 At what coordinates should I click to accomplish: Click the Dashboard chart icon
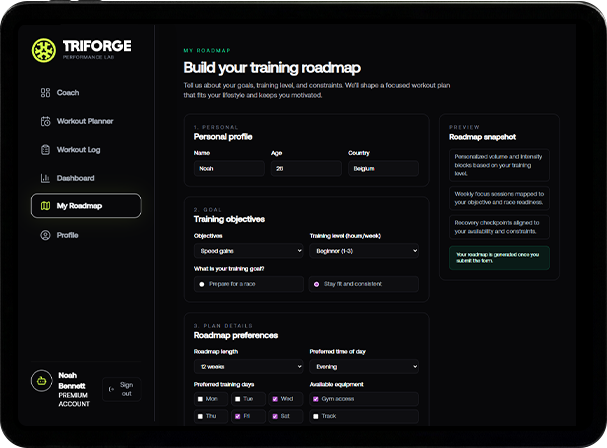click(46, 178)
